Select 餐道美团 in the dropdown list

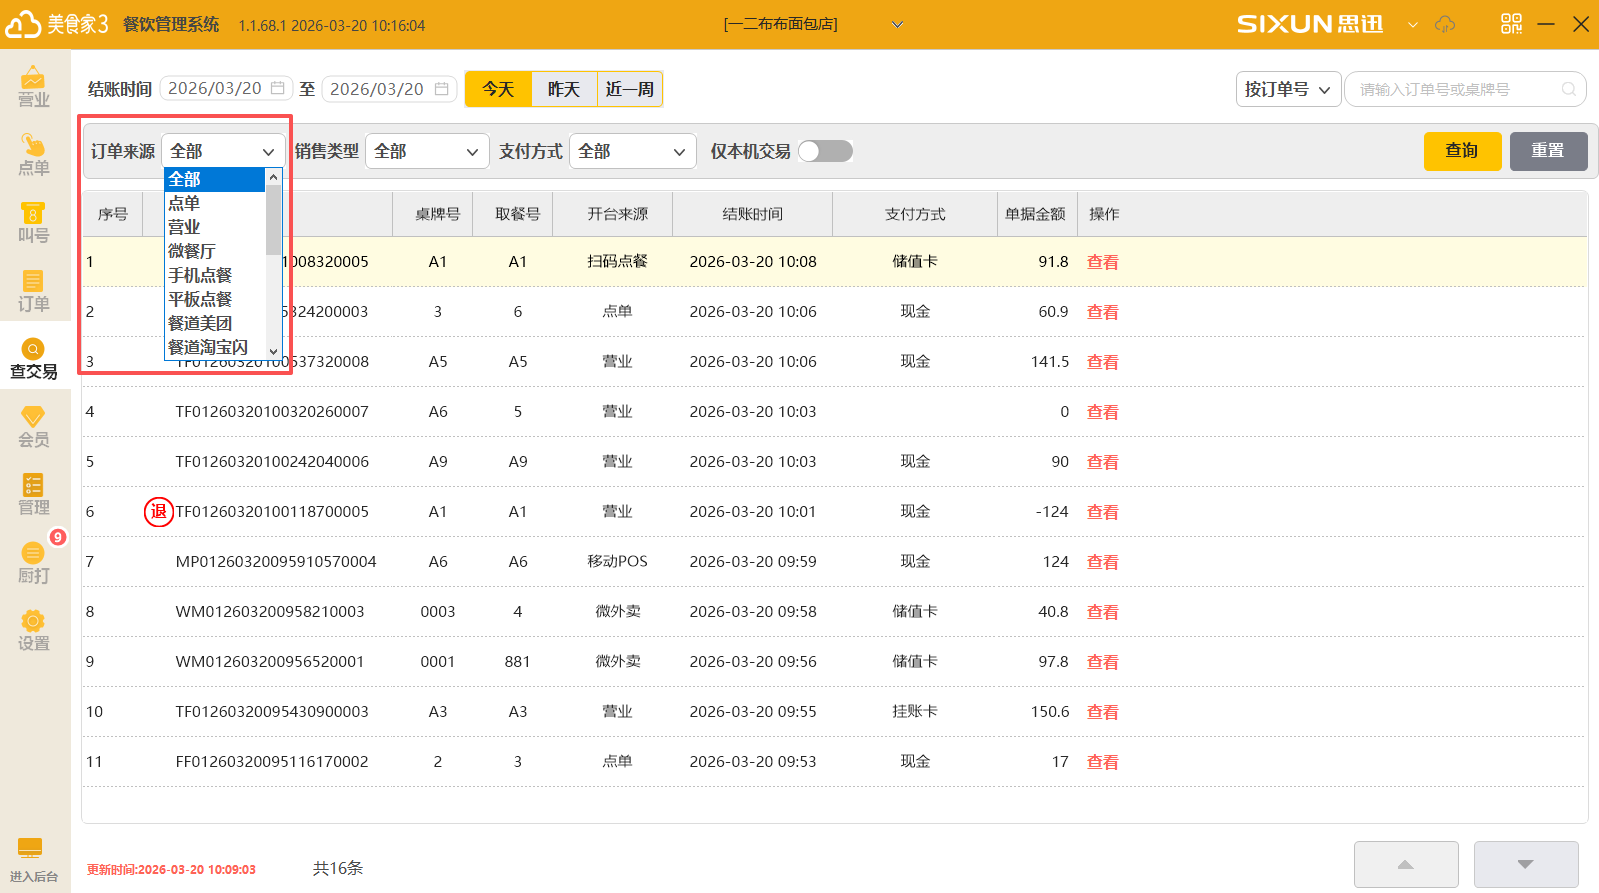pyautogui.click(x=200, y=323)
